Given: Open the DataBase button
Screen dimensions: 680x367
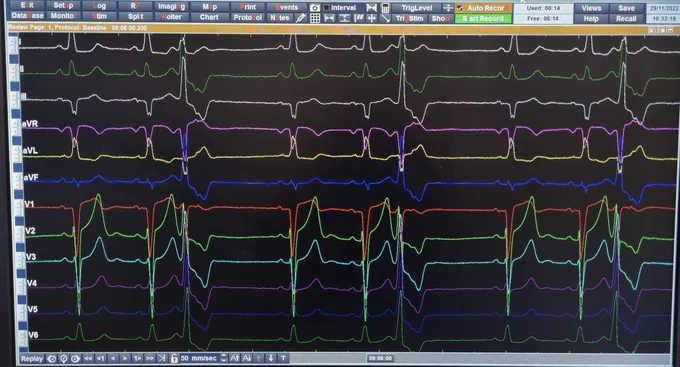Looking at the screenshot, I should click(27, 16).
